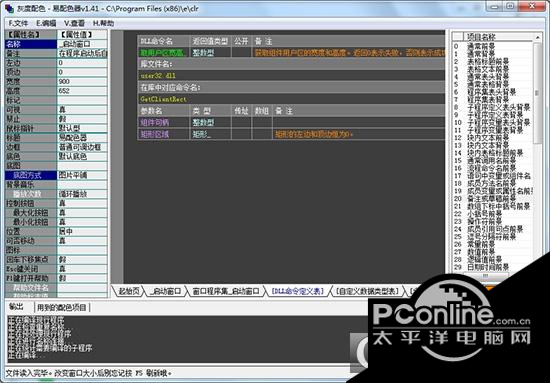
Task: Open the 可视 property value
Action: (82, 109)
